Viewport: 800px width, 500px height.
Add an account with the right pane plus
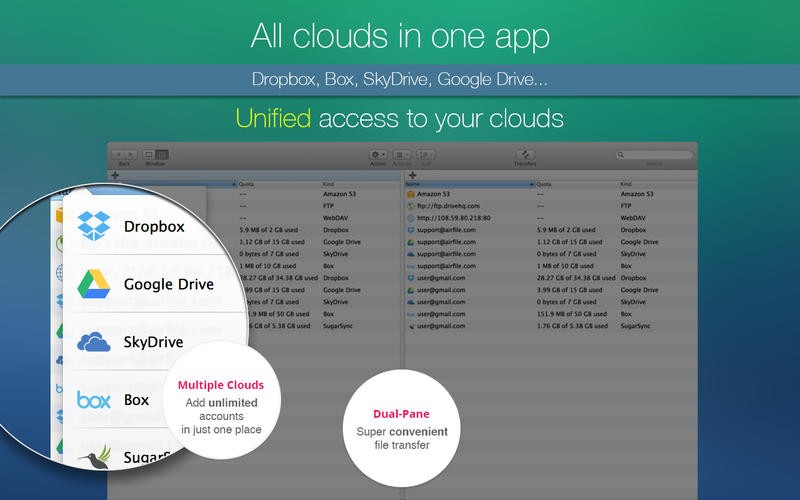click(413, 175)
